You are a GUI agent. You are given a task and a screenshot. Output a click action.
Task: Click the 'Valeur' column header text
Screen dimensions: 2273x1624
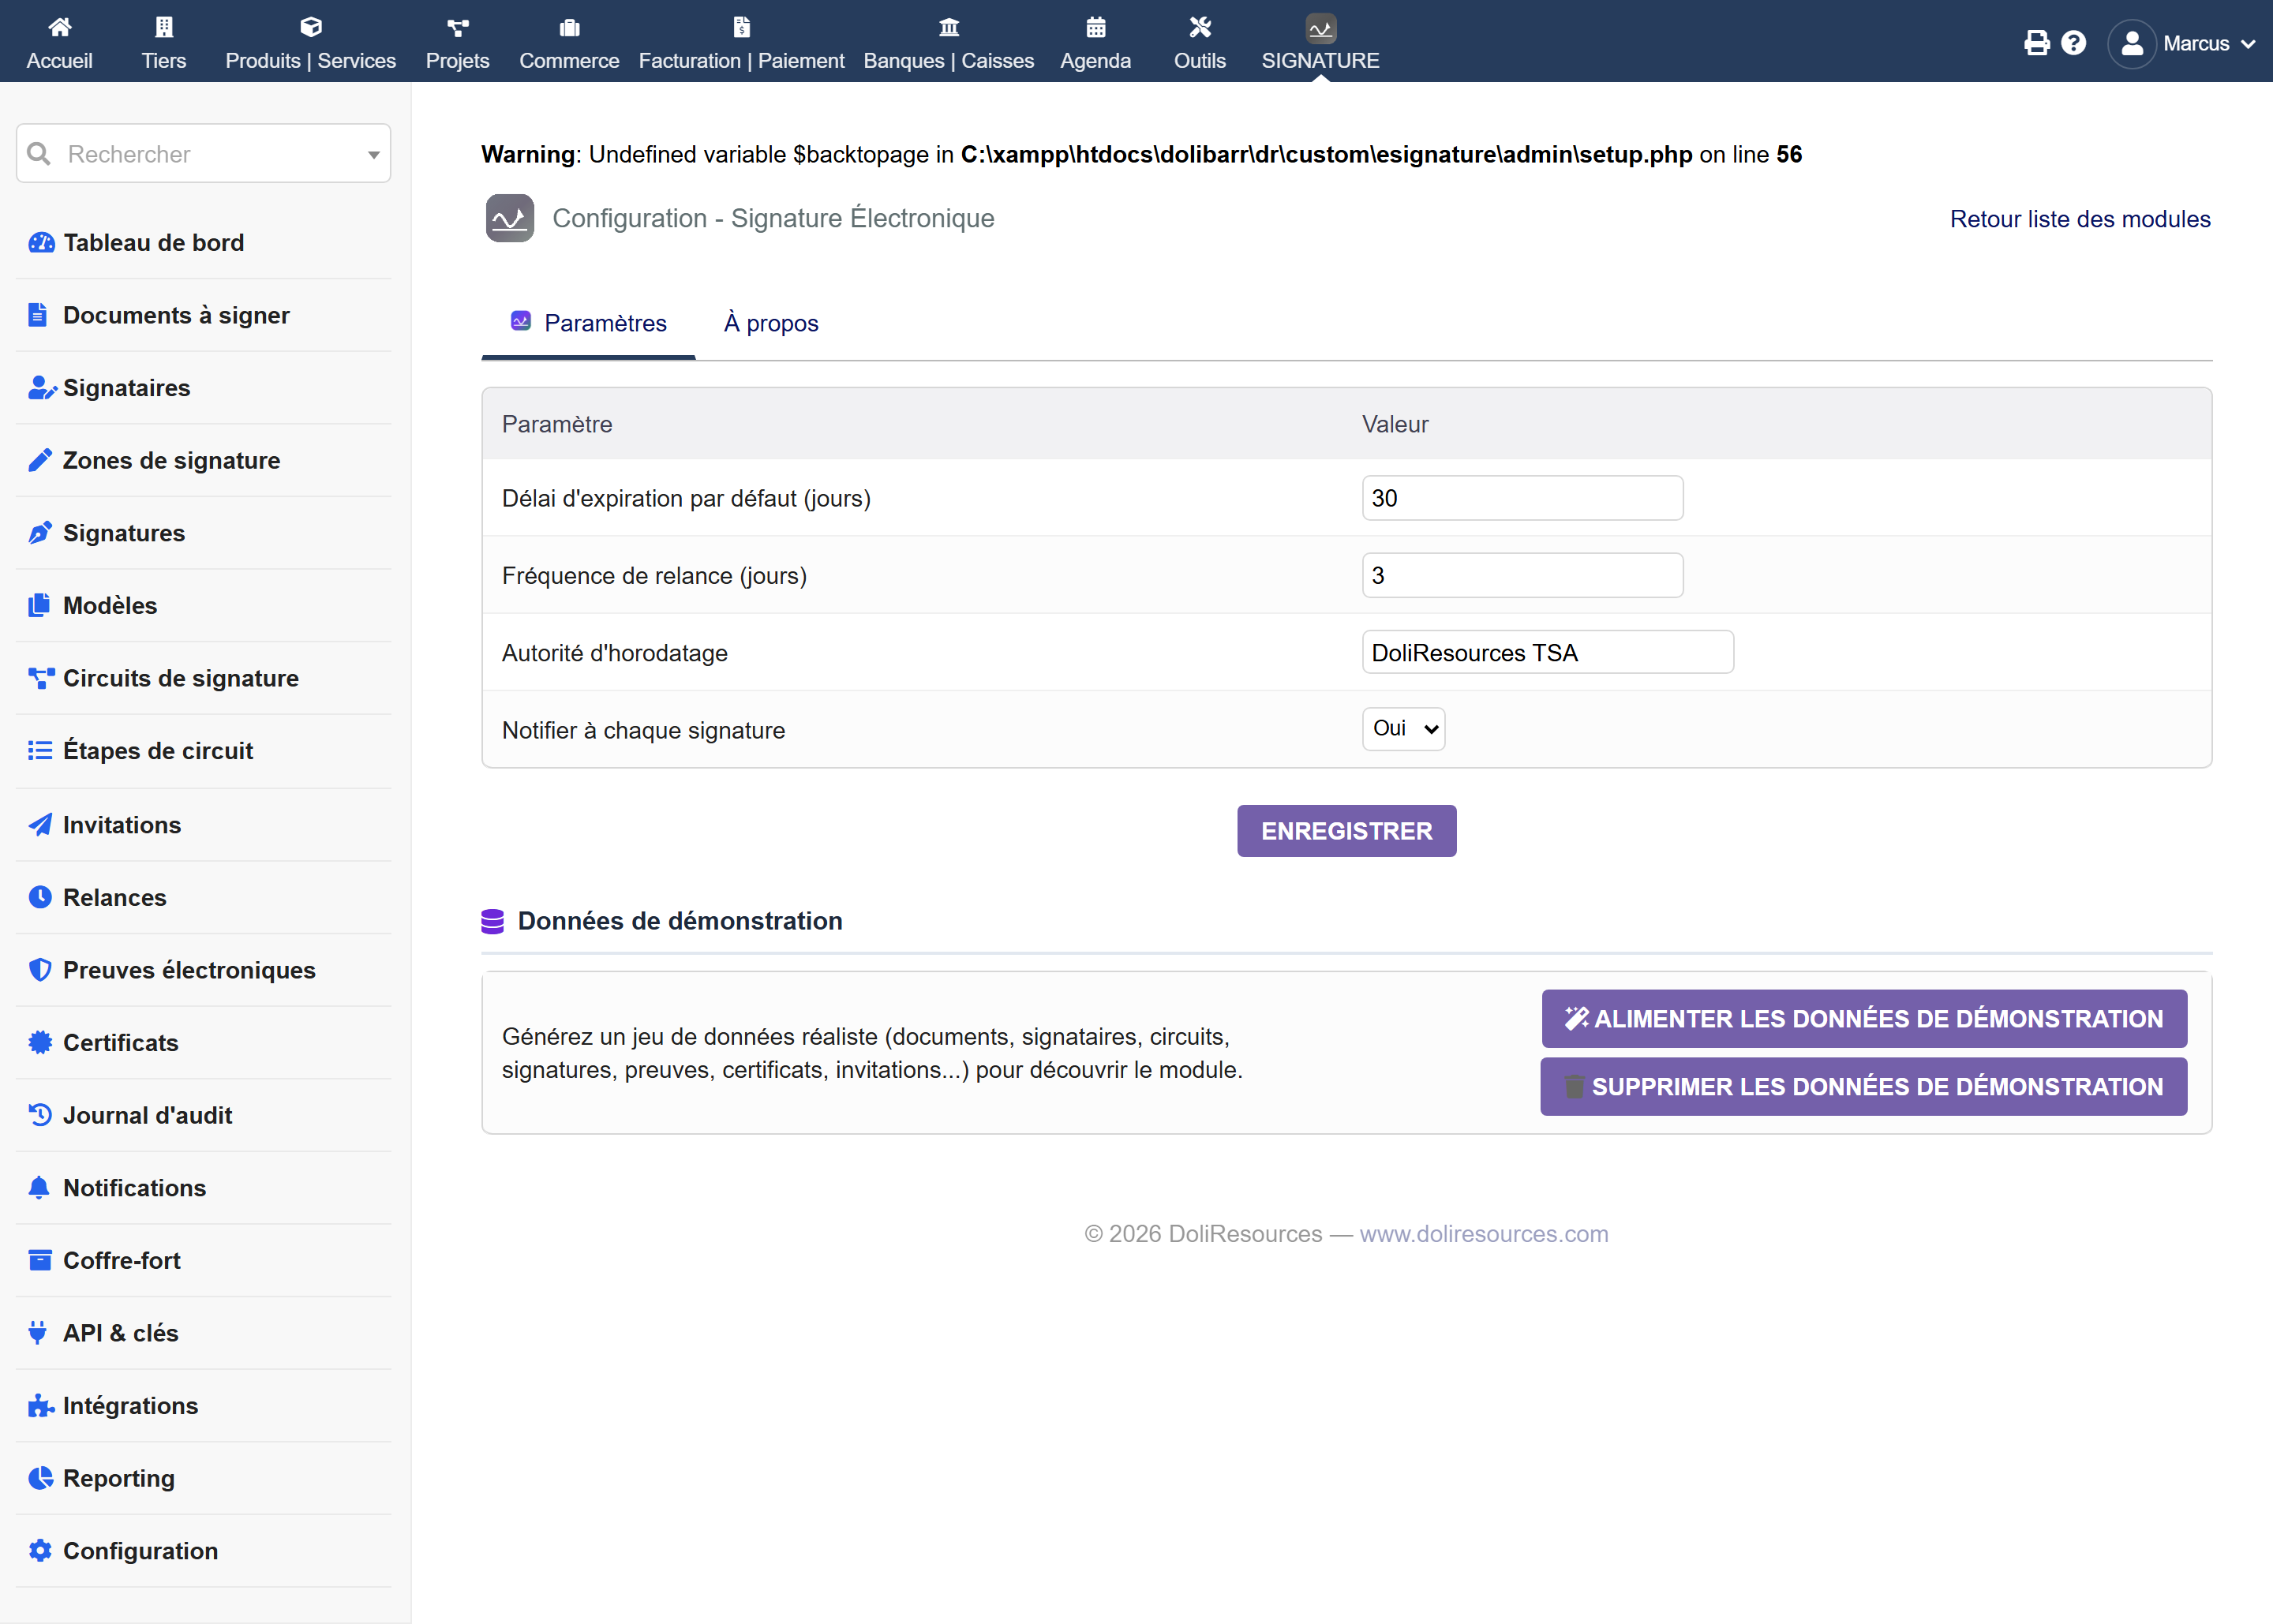[1395, 424]
